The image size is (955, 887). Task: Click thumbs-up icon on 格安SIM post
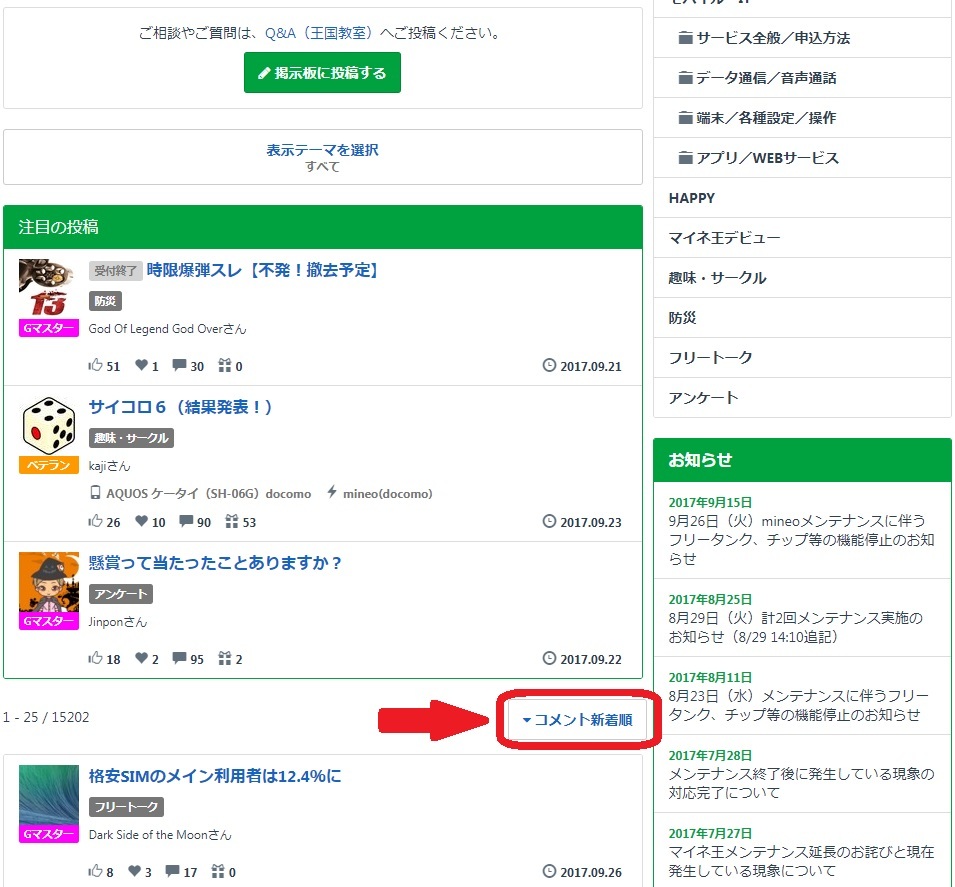point(96,872)
